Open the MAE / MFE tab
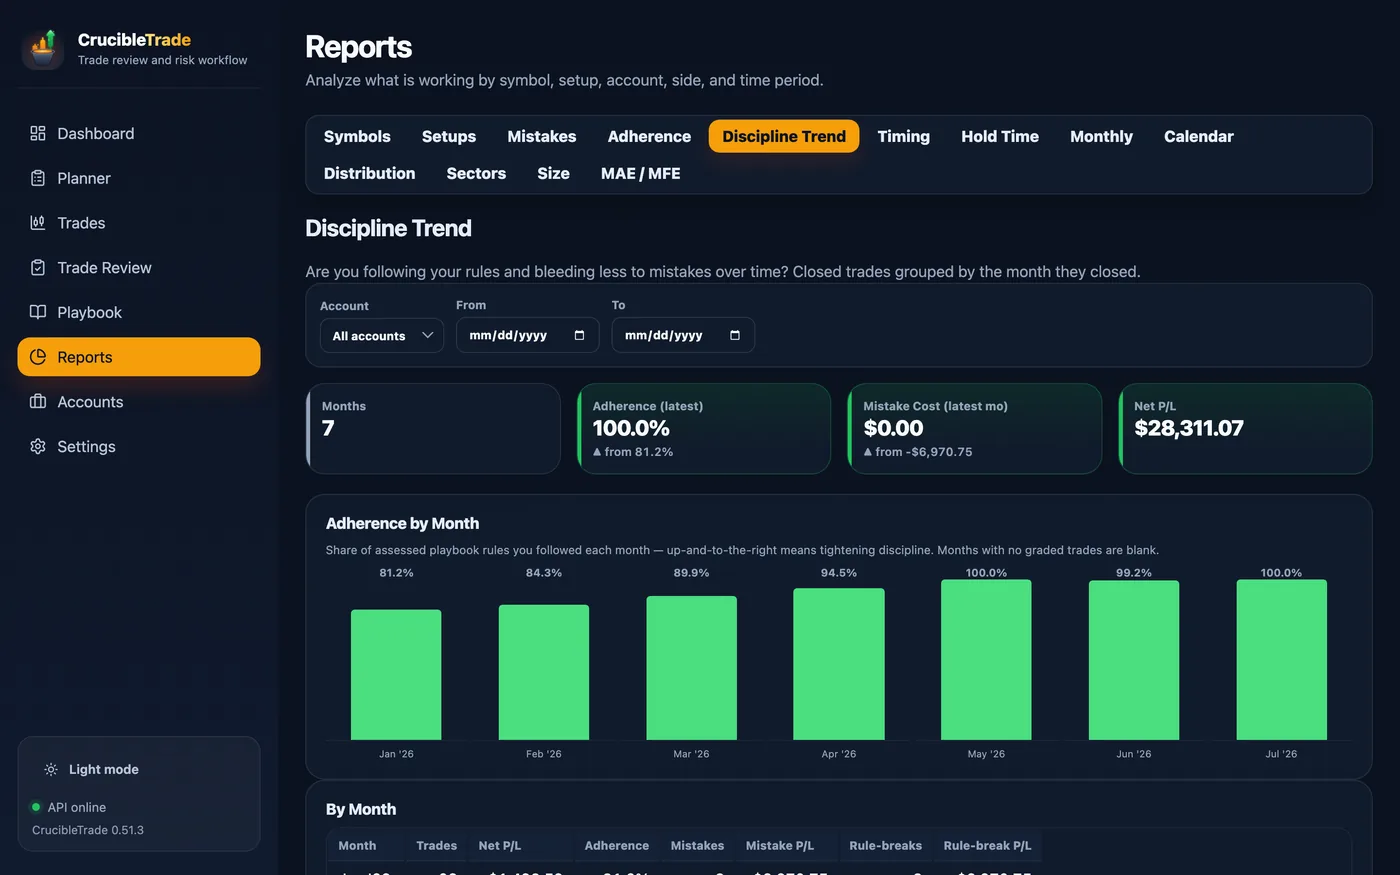Image resolution: width=1400 pixels, height=875 pixels. tap(640, 173)
